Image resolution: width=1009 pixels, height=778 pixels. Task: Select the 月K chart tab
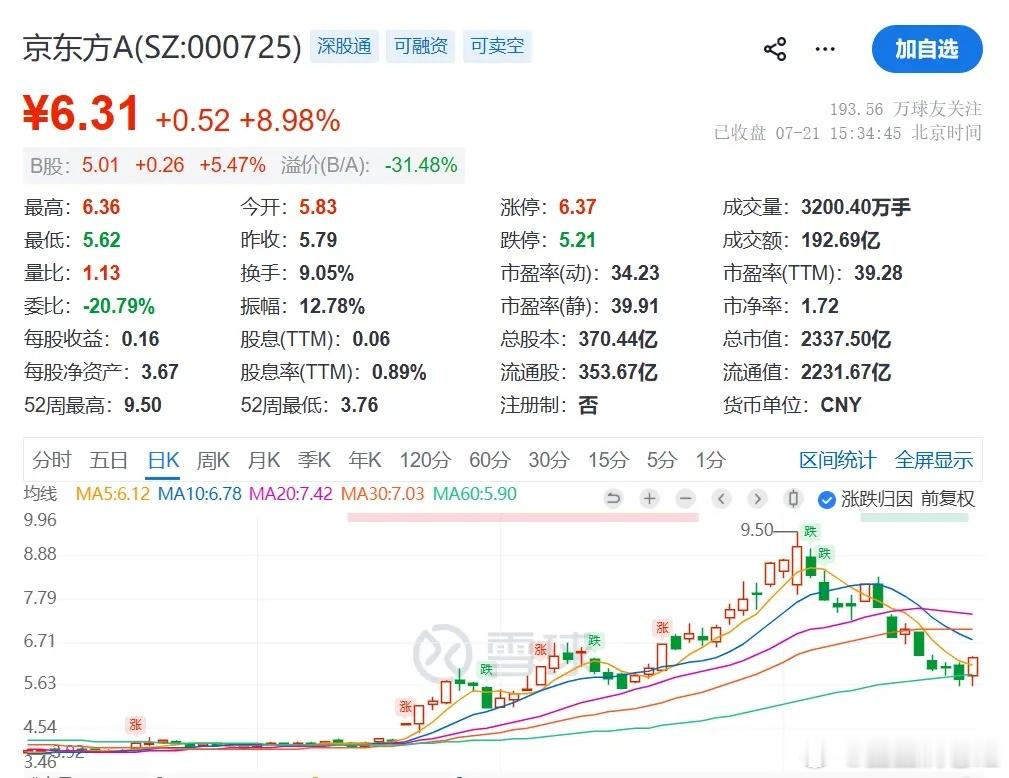click(264, 460)
